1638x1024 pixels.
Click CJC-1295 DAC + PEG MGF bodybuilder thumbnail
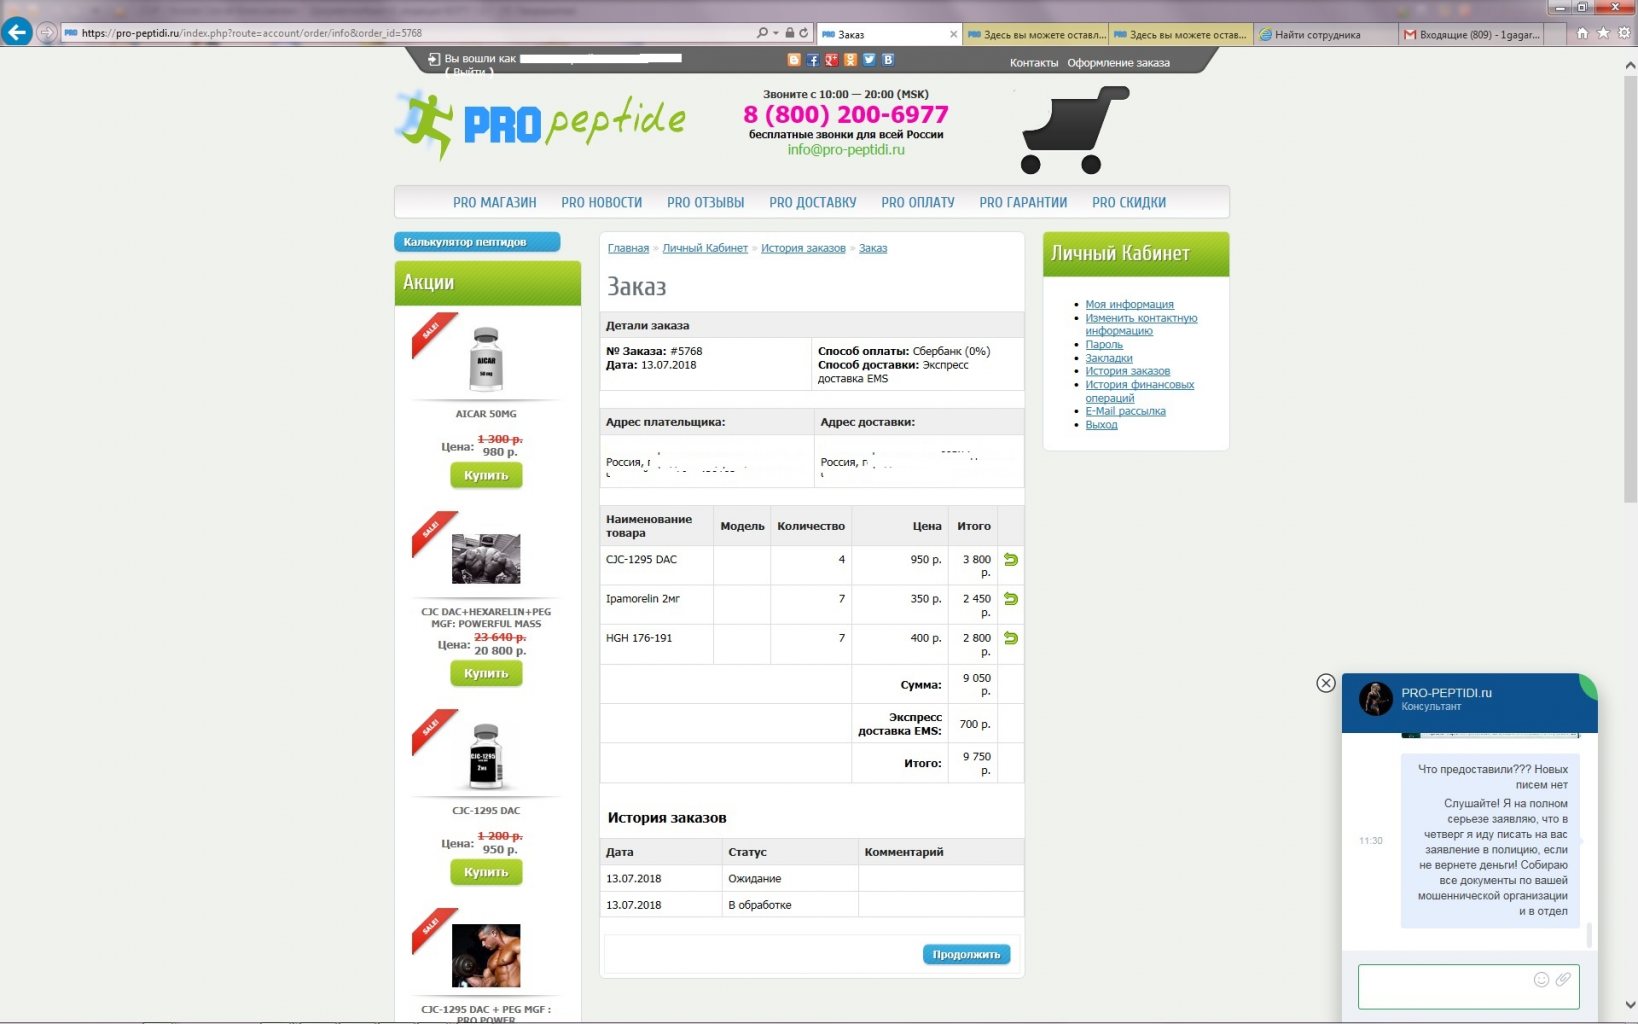pyautogui.click(x=486, y=955)
